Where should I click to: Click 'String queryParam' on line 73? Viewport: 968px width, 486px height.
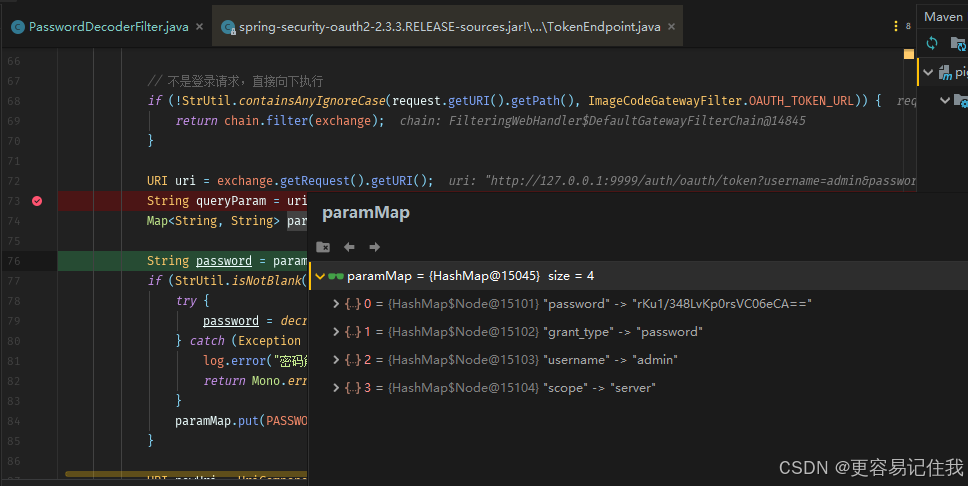click(206, 201)
